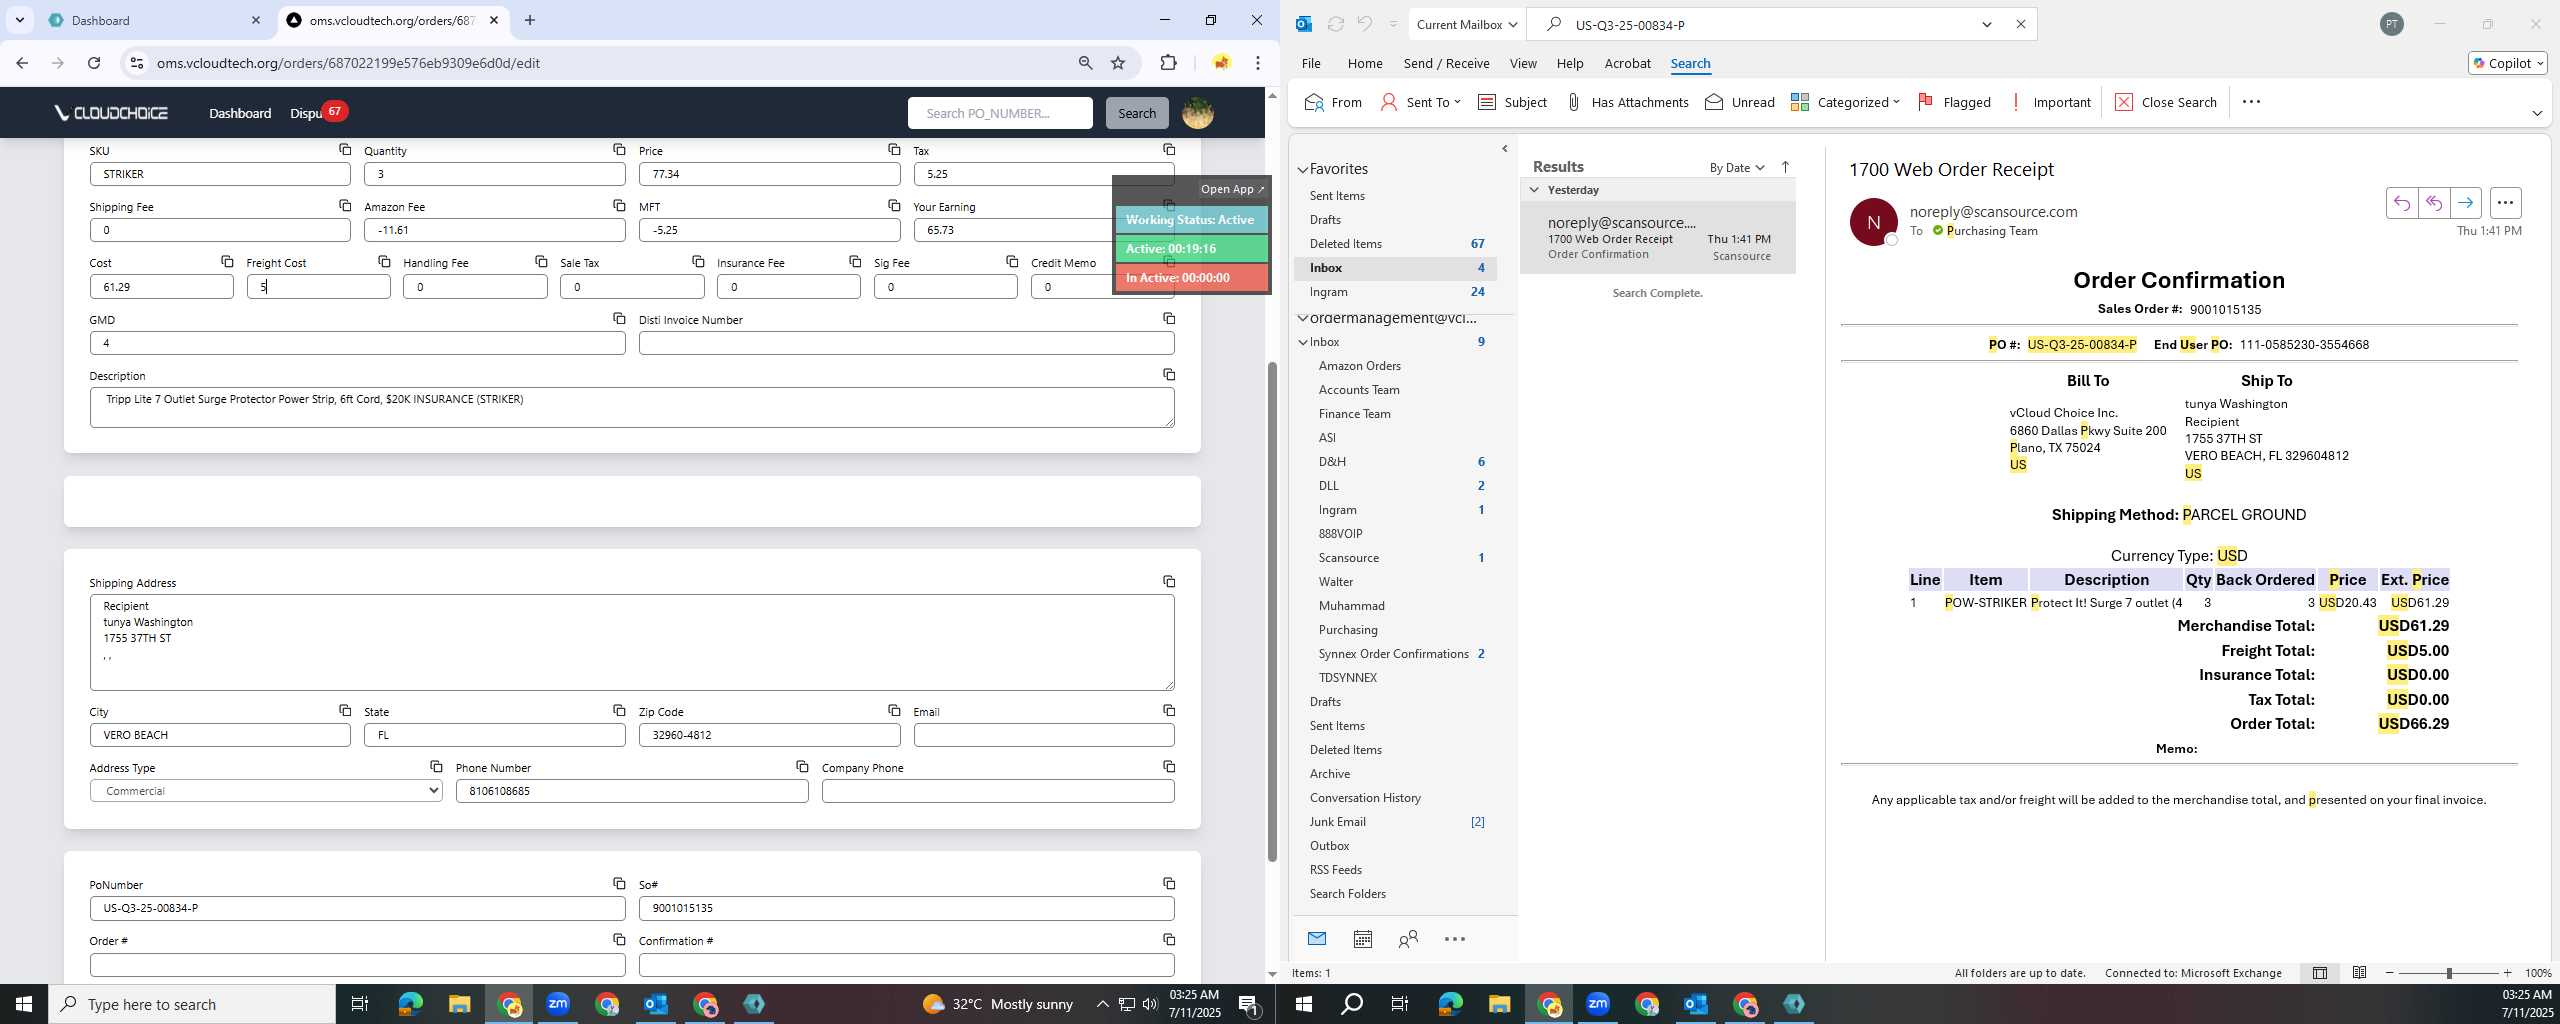Copy the Shipping Address text
This screenshot has width=2560, height=1024.
(1169, 582)
